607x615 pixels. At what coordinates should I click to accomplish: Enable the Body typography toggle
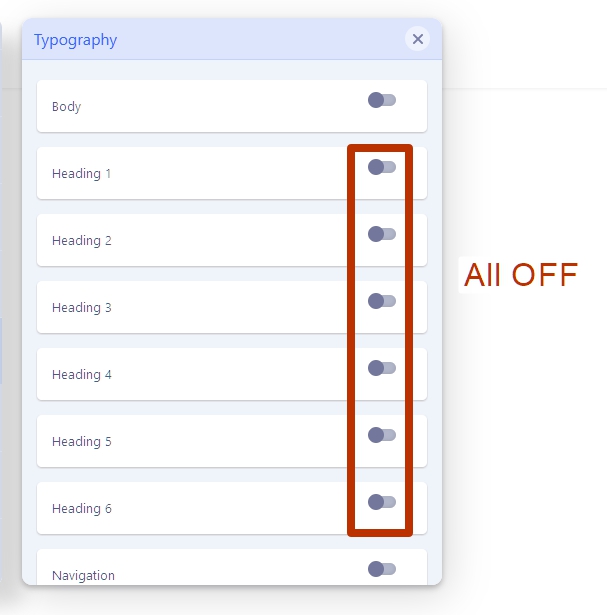pyautogui.click(x=382, y=100)
